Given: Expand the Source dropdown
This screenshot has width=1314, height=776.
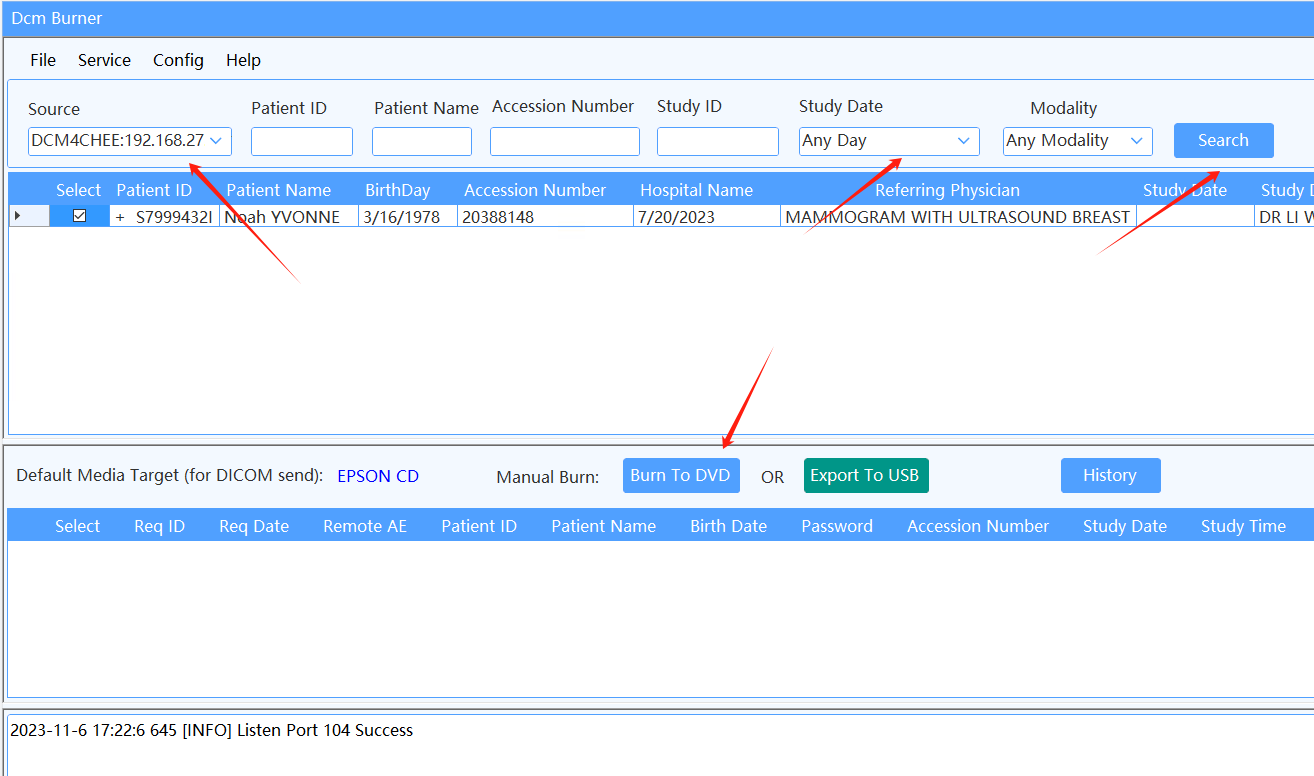Looking at the screenshot, I should [x=216, y=141].
